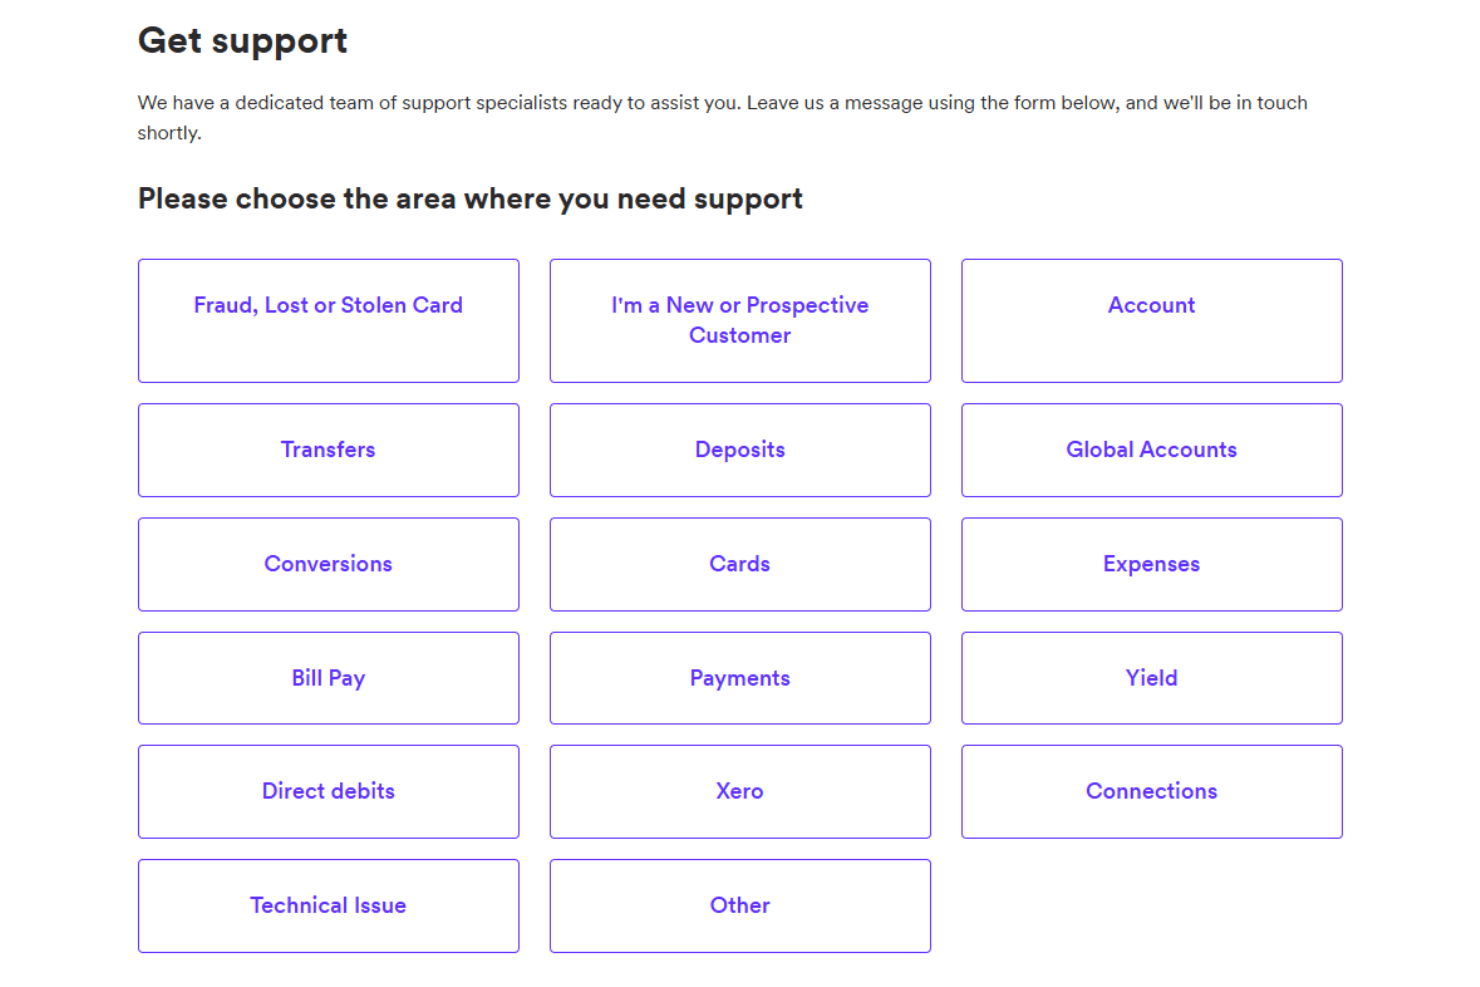1480x987 pixels.
Task: Choose I'm a New or Prospective Customer
Action: point(740,321)
